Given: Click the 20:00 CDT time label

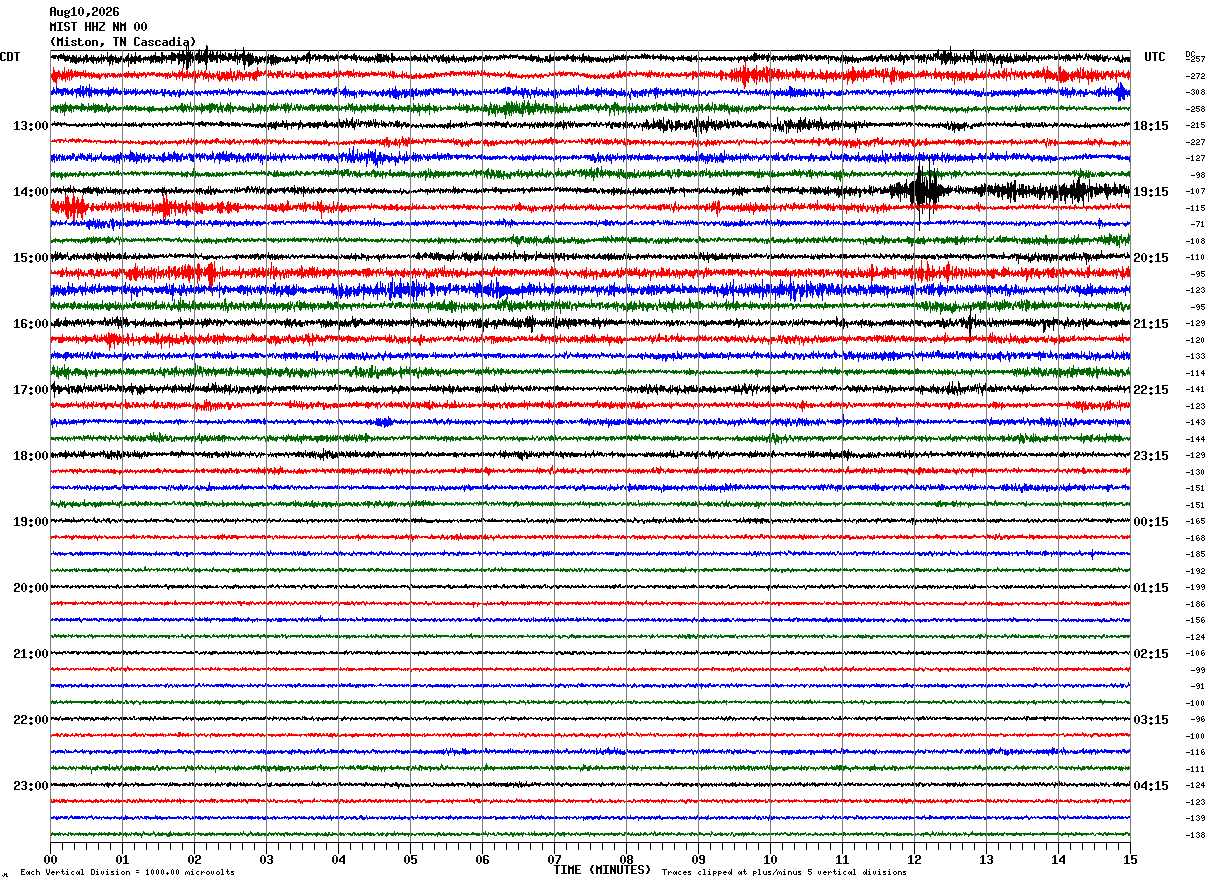Looking at the screenshot, I should coord(30,588).
